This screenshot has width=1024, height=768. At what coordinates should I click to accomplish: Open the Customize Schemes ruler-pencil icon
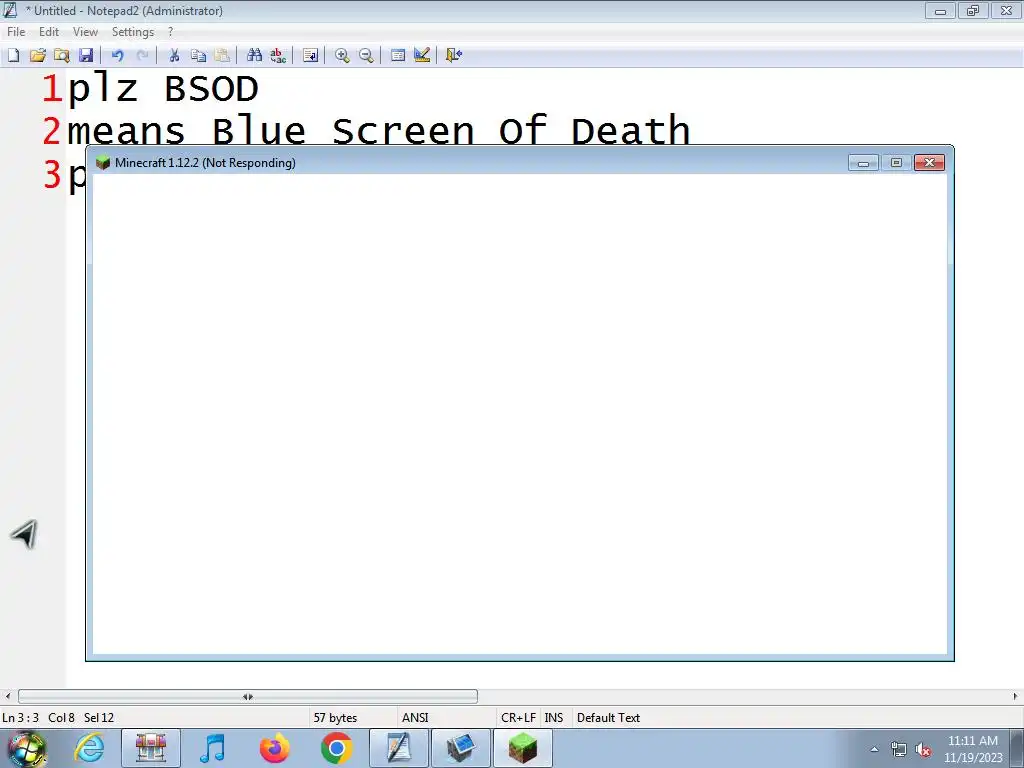click(x=422, y=56)
